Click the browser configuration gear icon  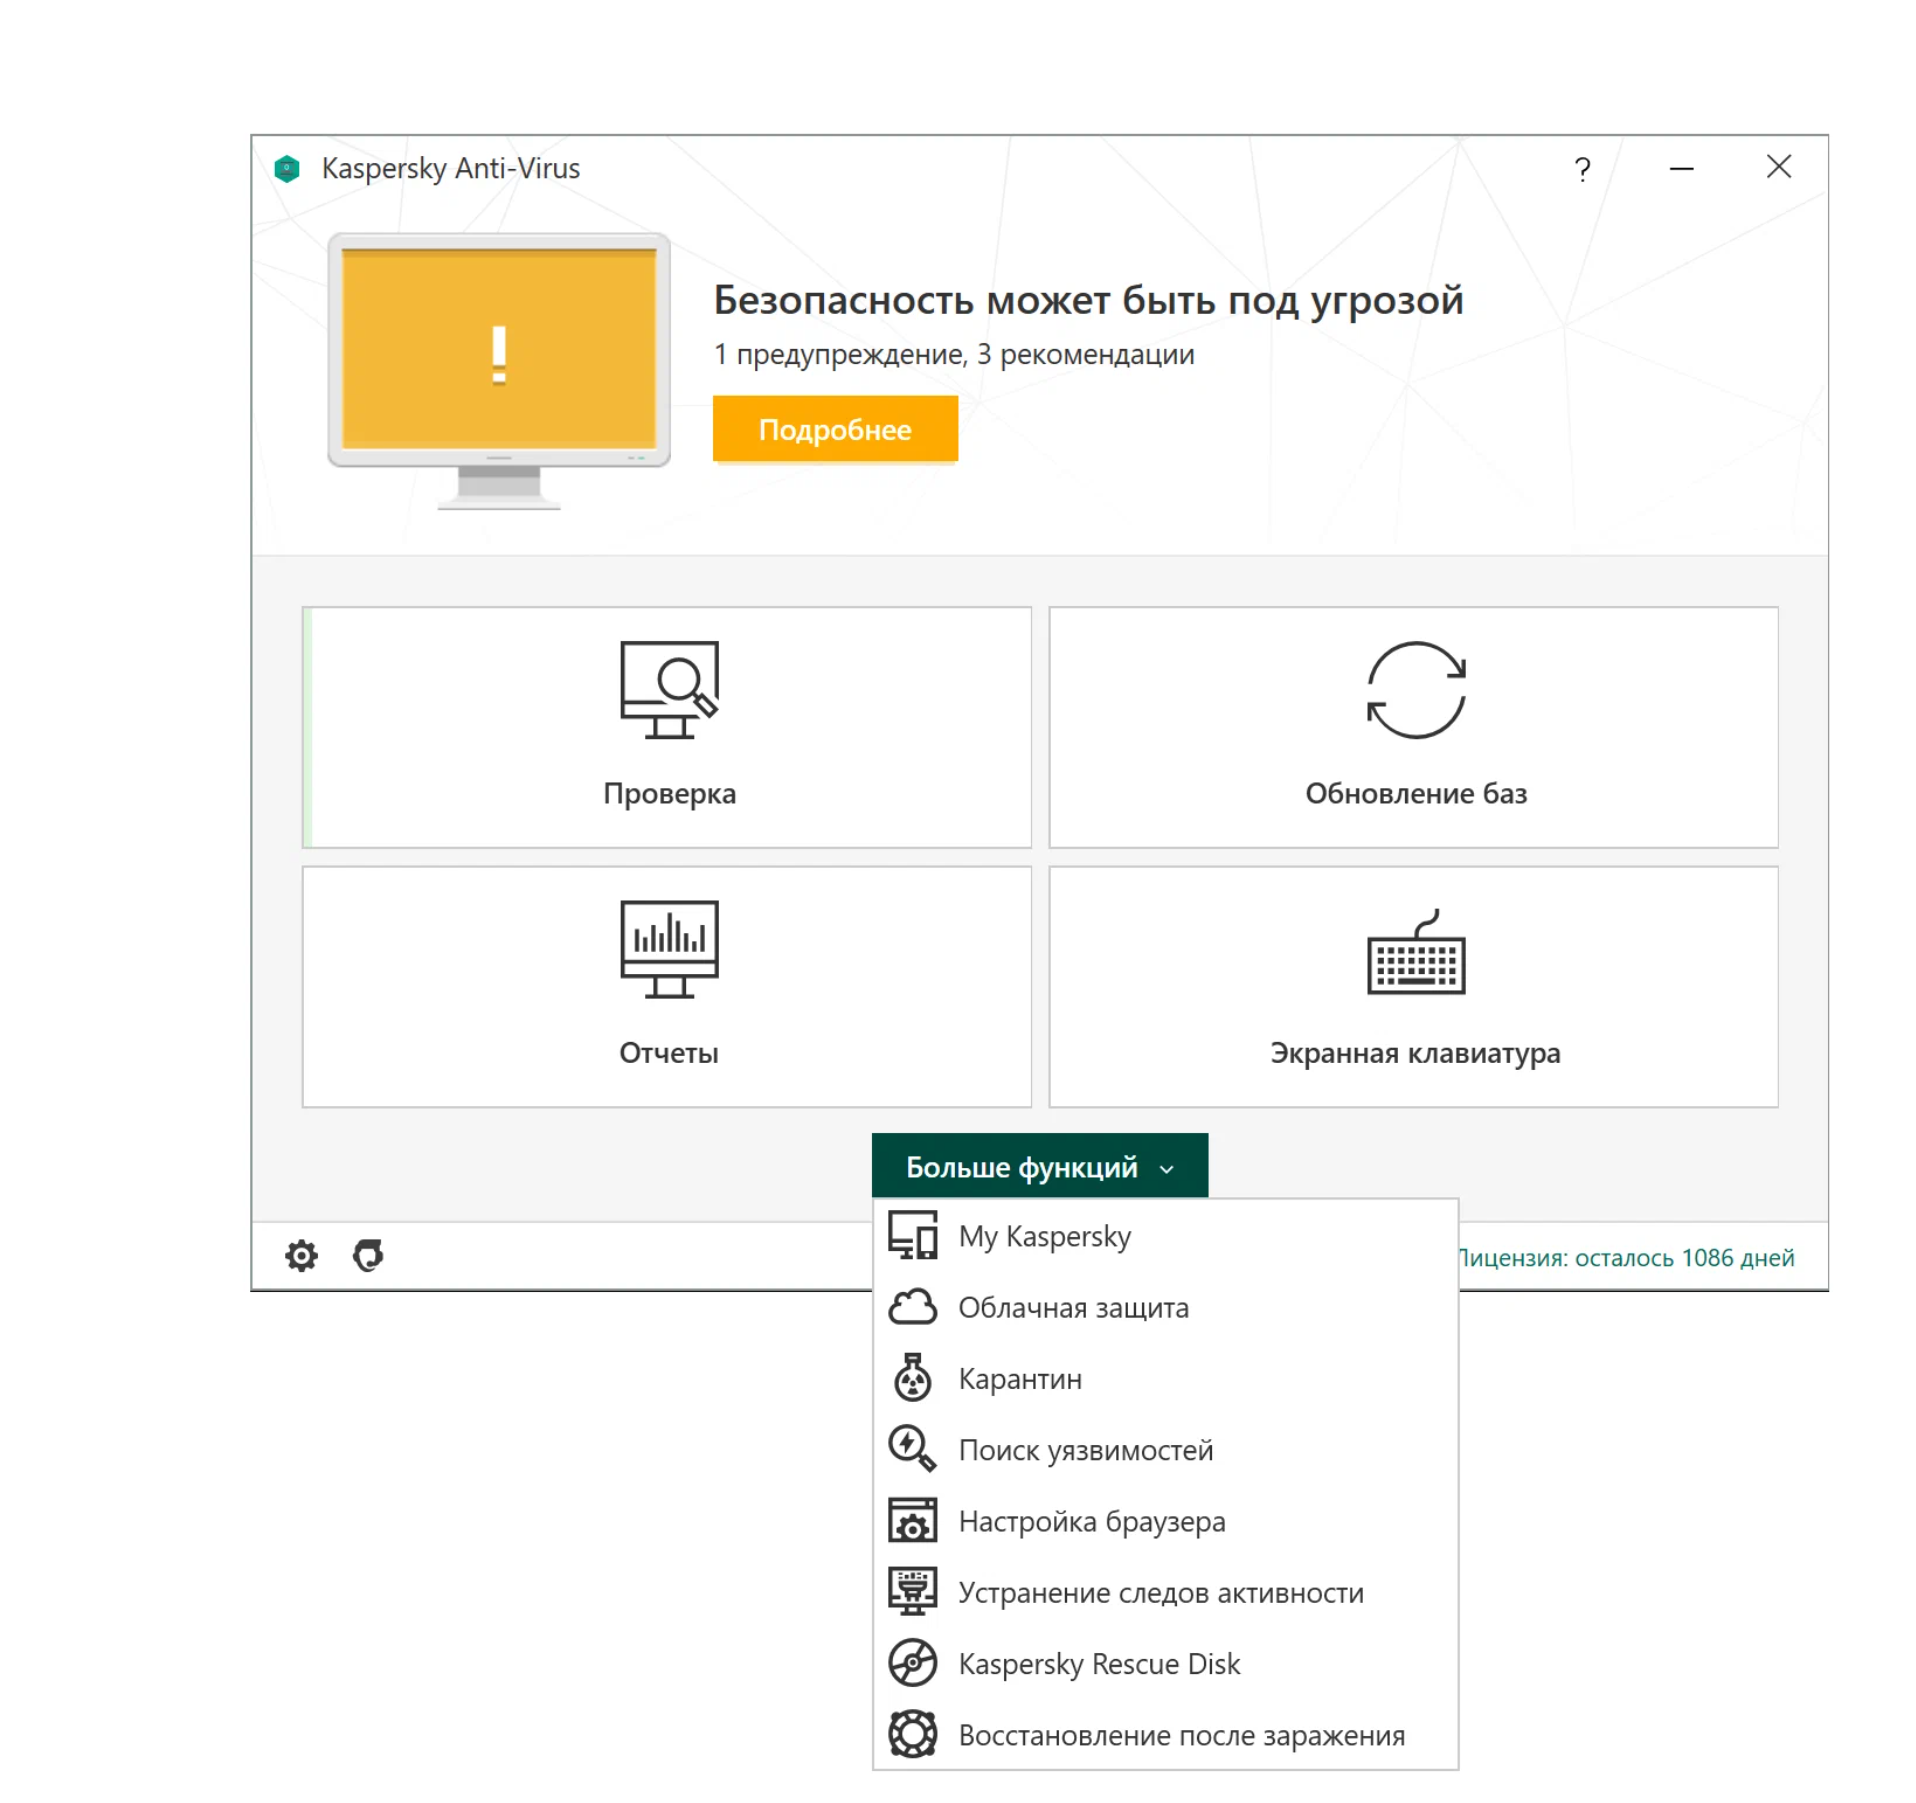tap(912, 1520)
